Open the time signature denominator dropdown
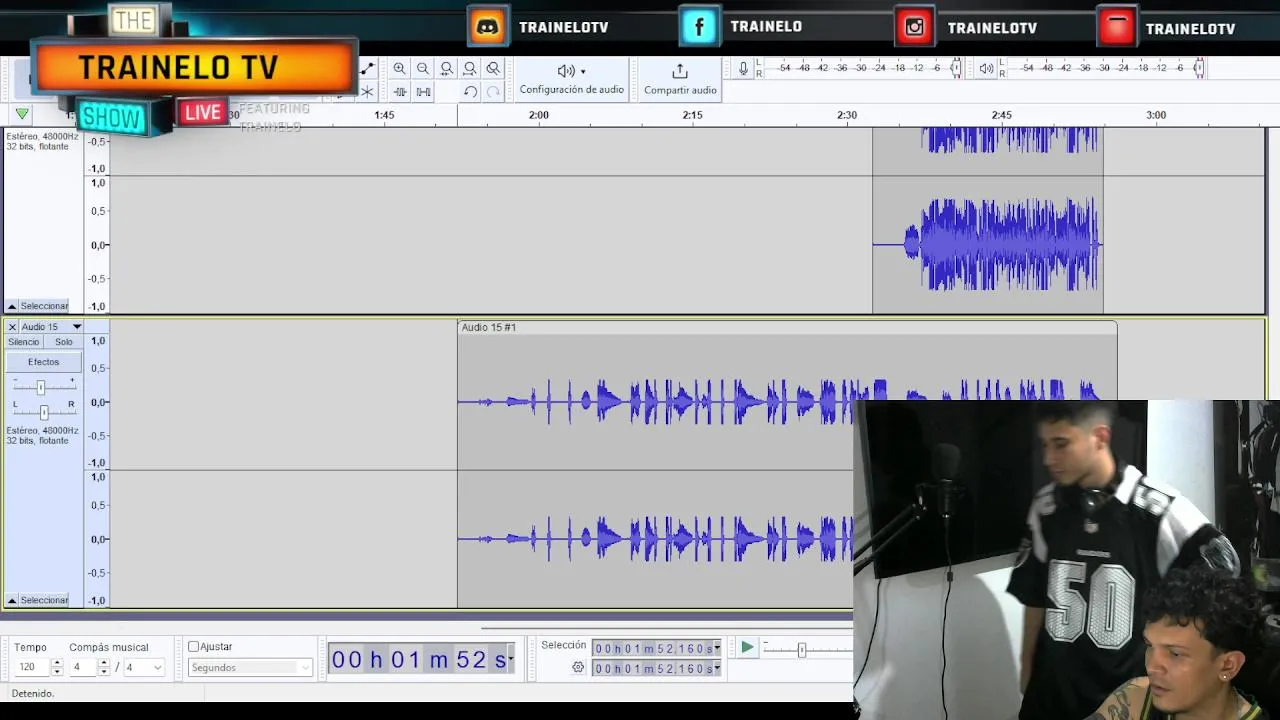This screenshot has width=1280, height=720. pos(144,667)
